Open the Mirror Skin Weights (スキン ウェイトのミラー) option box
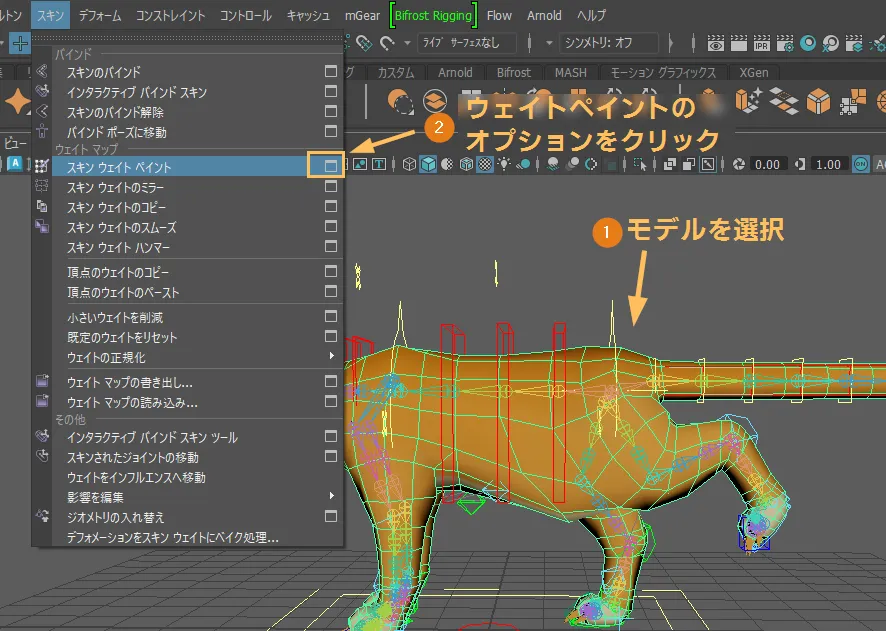This screenshot has width=886, height=631. pos(331,188)
